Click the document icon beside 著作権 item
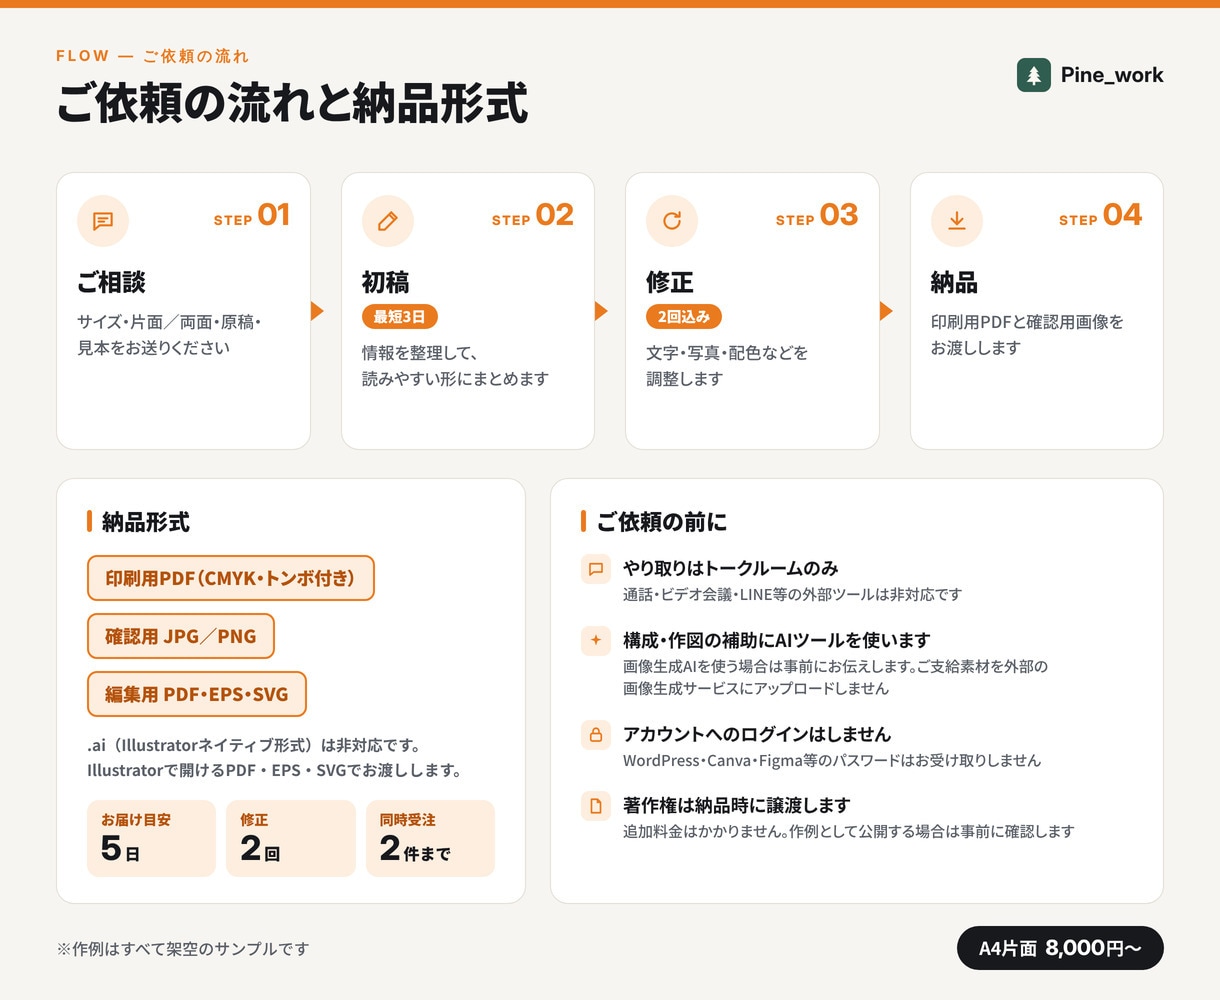The width and height of the screenshot is (1220, 1000). [x=596, y=806]
